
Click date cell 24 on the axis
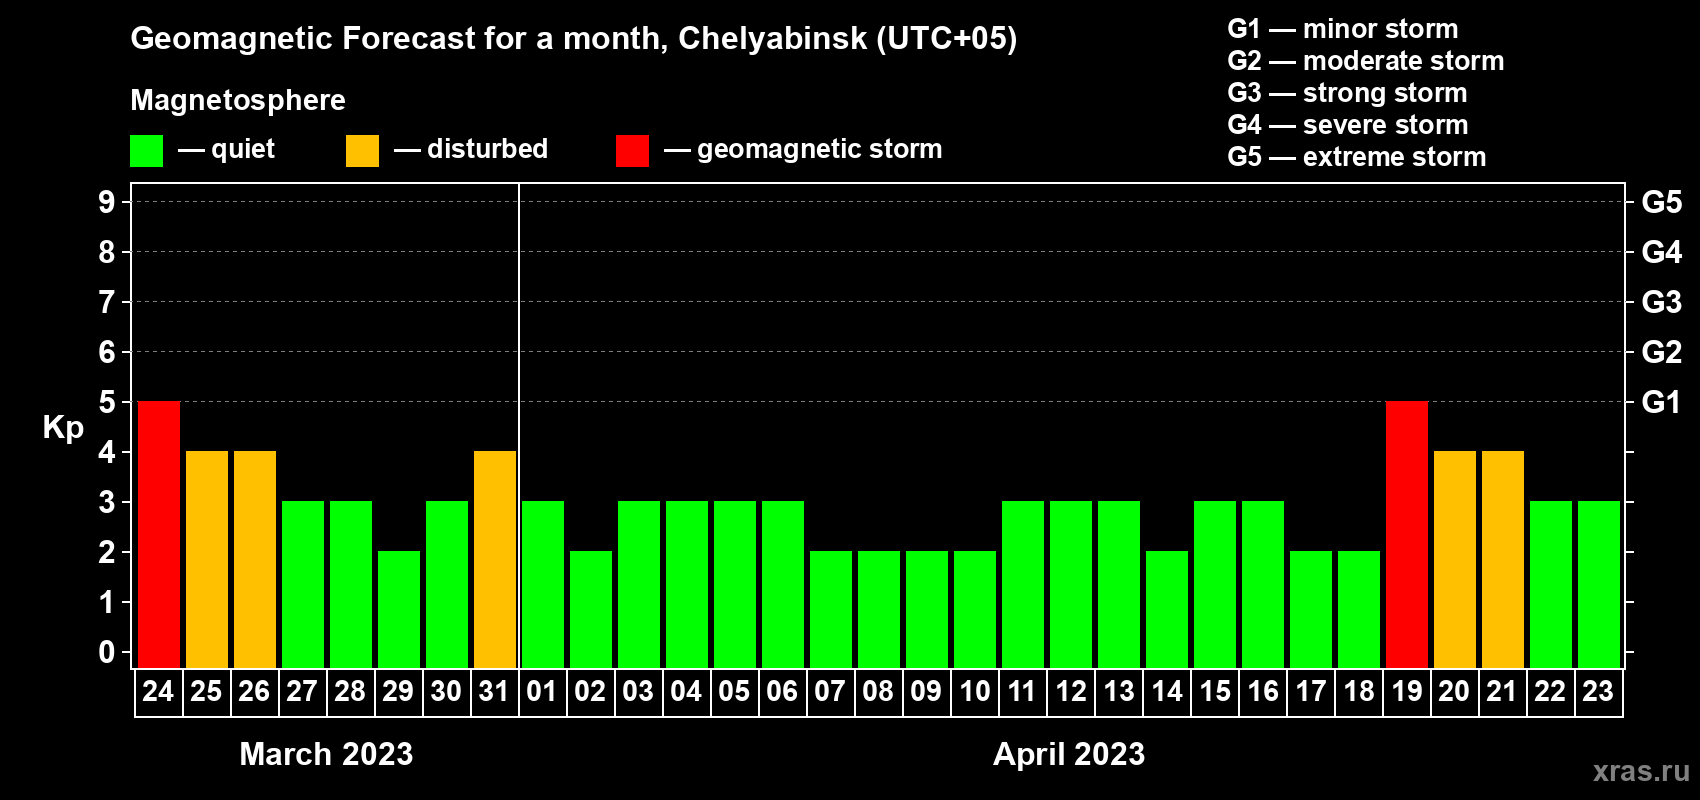pyautogui.click(x=159, y=692)
